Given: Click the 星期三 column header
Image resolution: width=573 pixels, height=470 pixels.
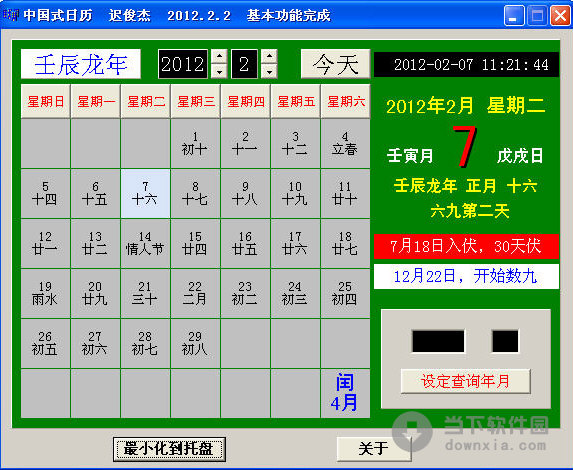Looking at the screenshot, I should click(196, 101).
